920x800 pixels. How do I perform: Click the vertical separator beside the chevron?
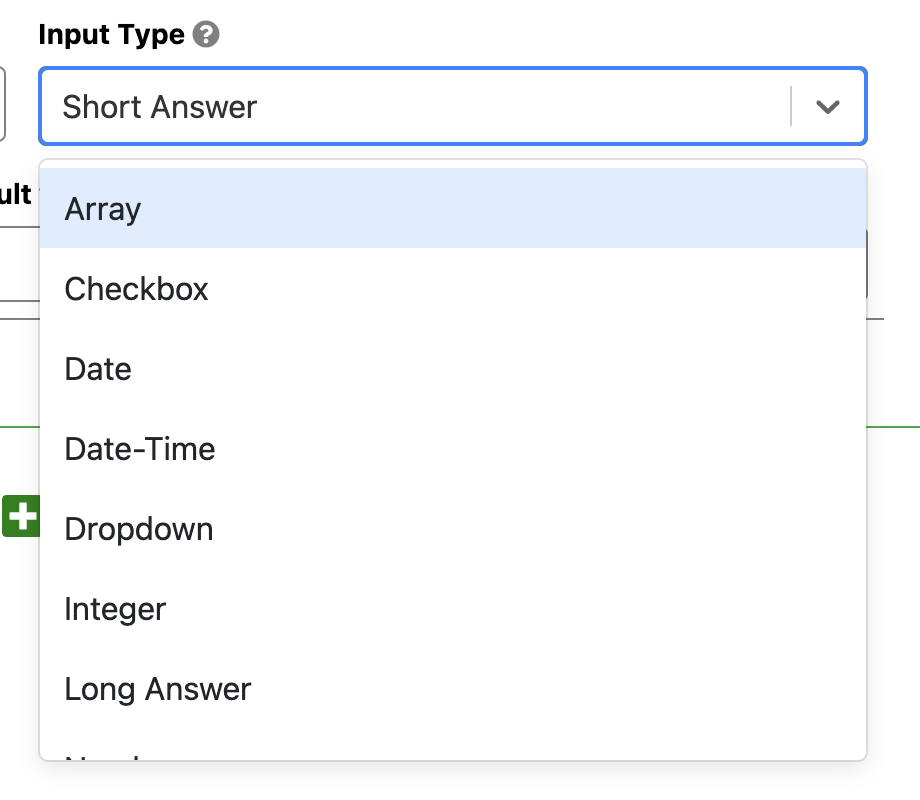pos(791,107)
